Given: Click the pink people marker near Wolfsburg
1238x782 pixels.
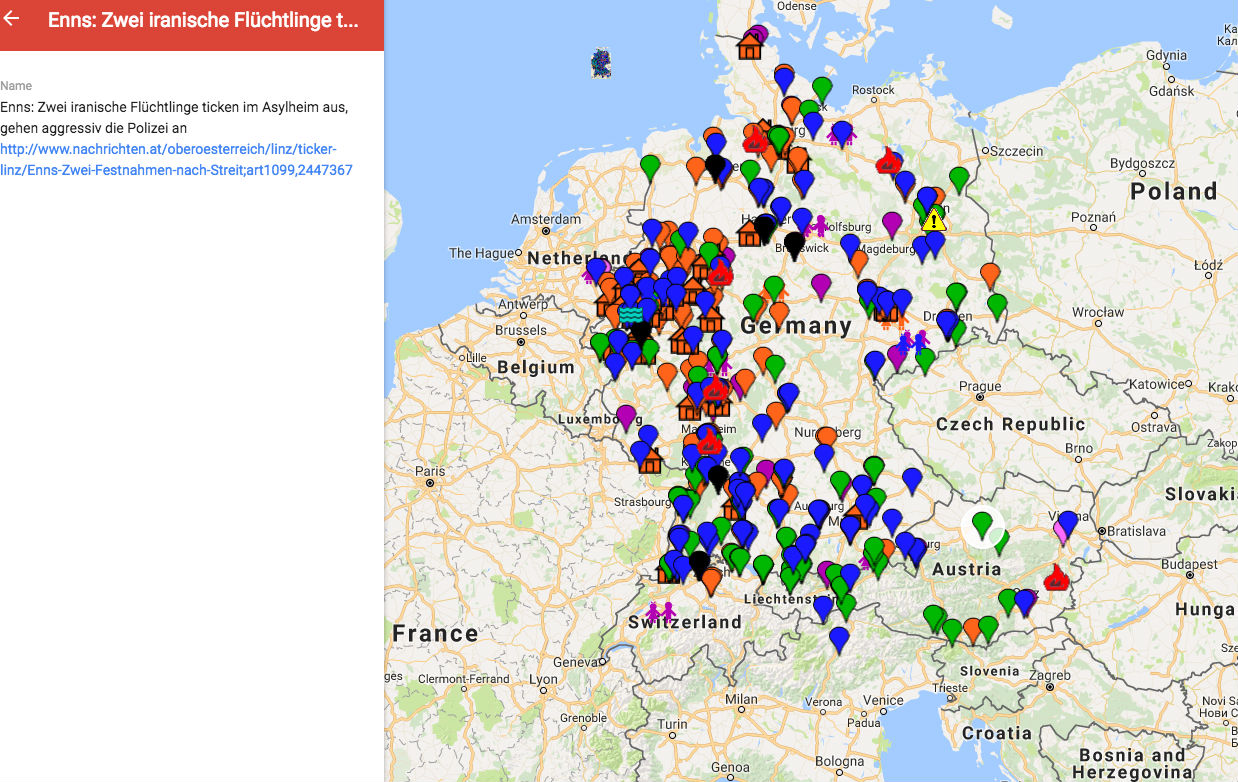Looking at the screenshot, I should coord(821,226).
